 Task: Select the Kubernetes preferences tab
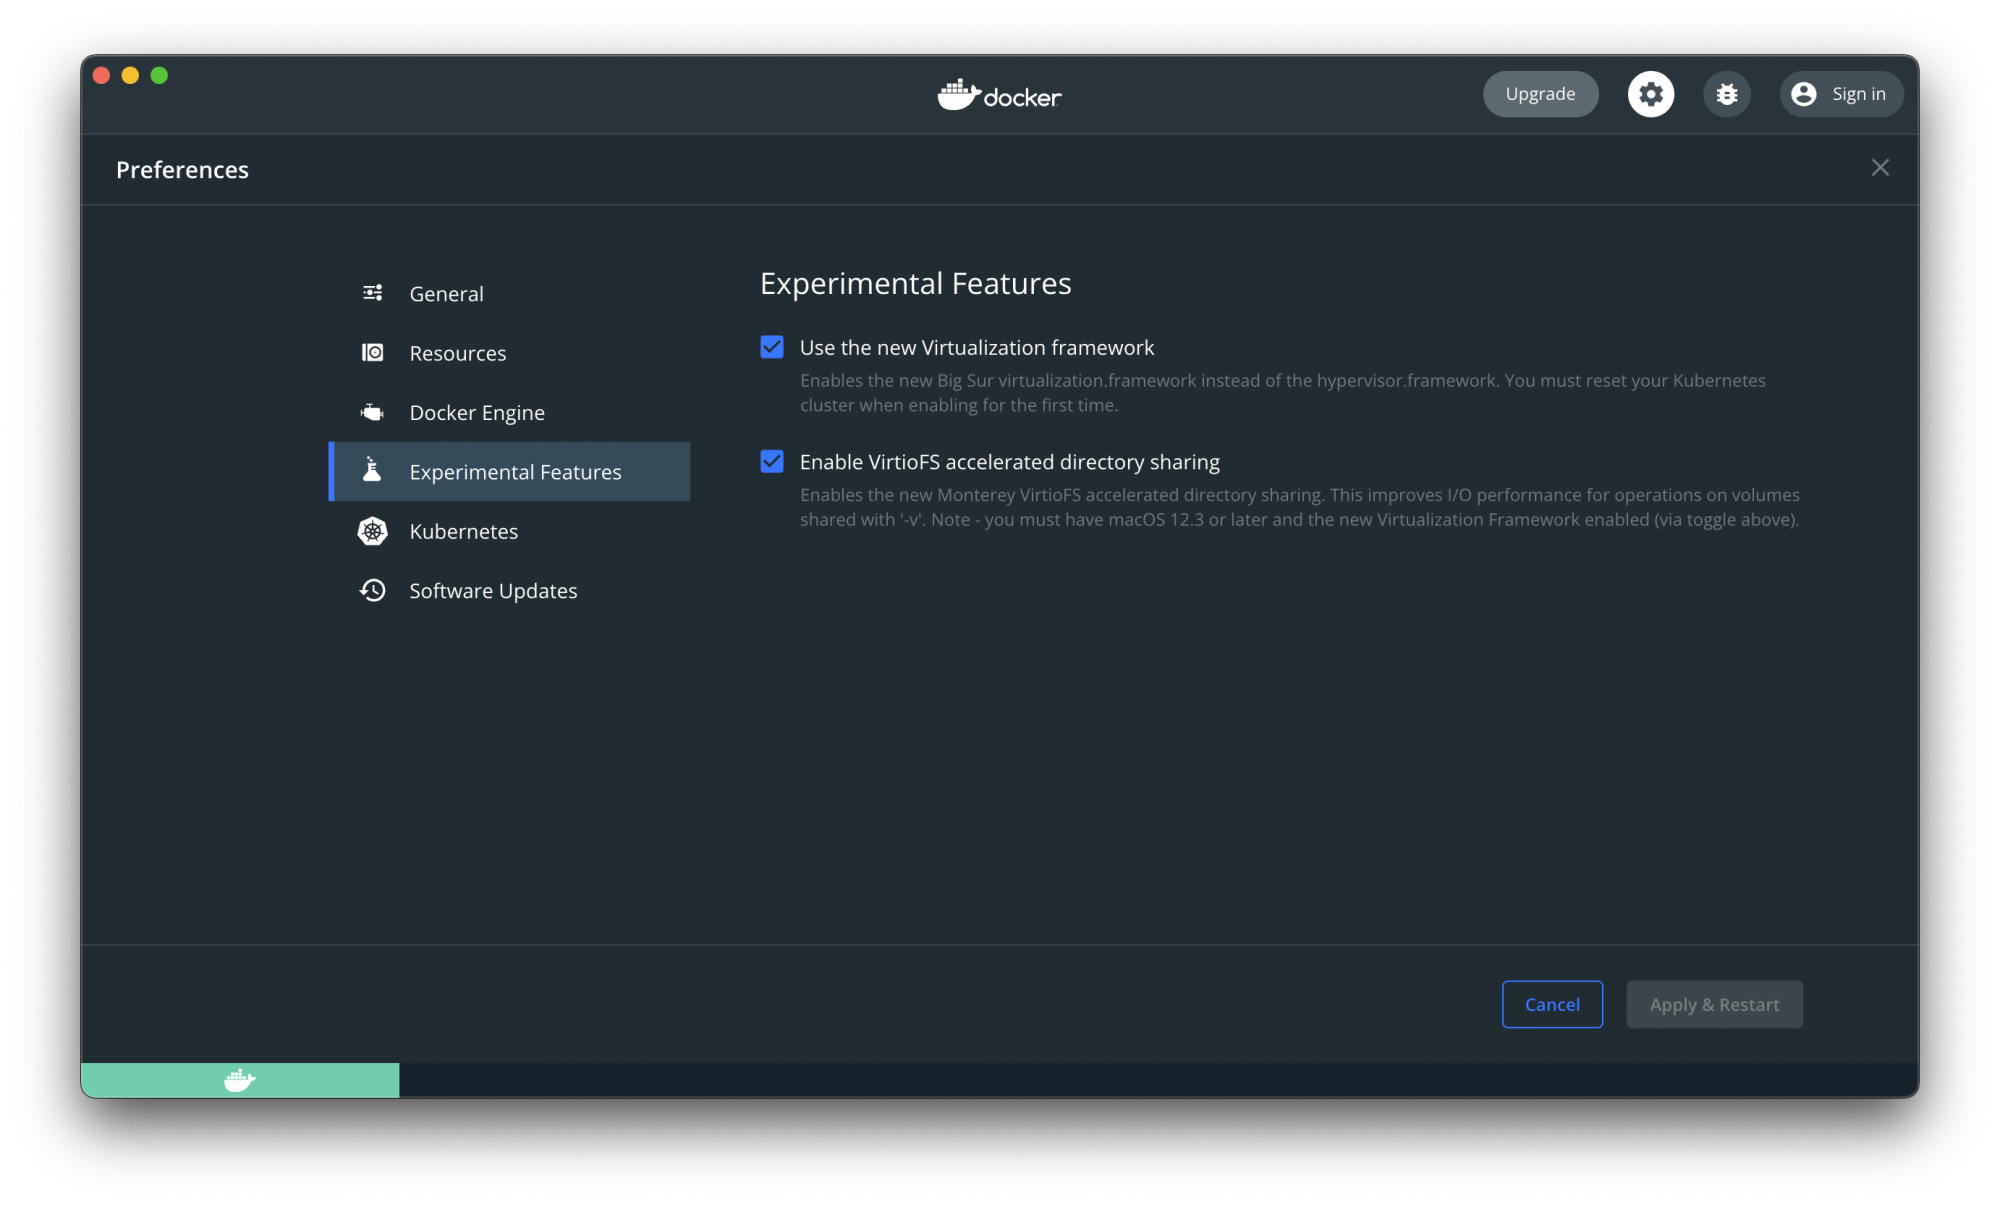coord(463,532)
